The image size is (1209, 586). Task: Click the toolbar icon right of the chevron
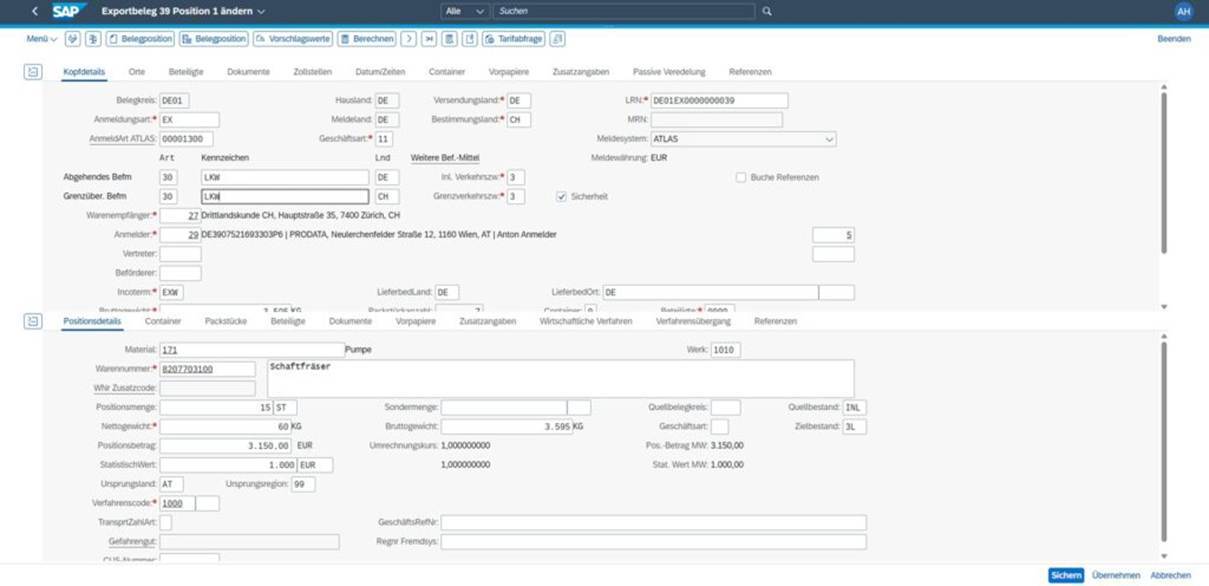click(429, 39)
